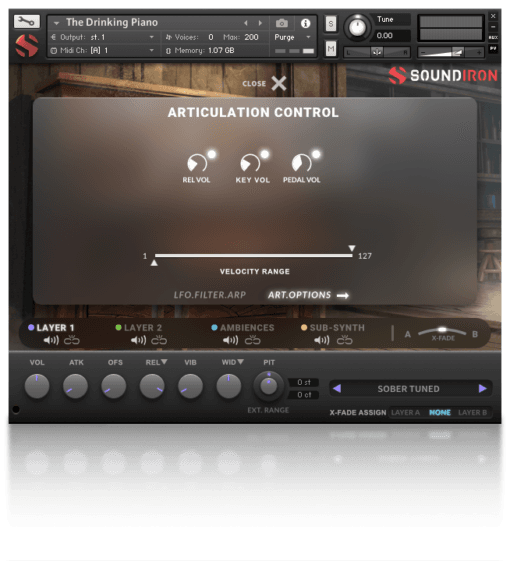Click the velocity range upper handle
Image resolution: width=510 pixels, height=561 pixels.
352,248
